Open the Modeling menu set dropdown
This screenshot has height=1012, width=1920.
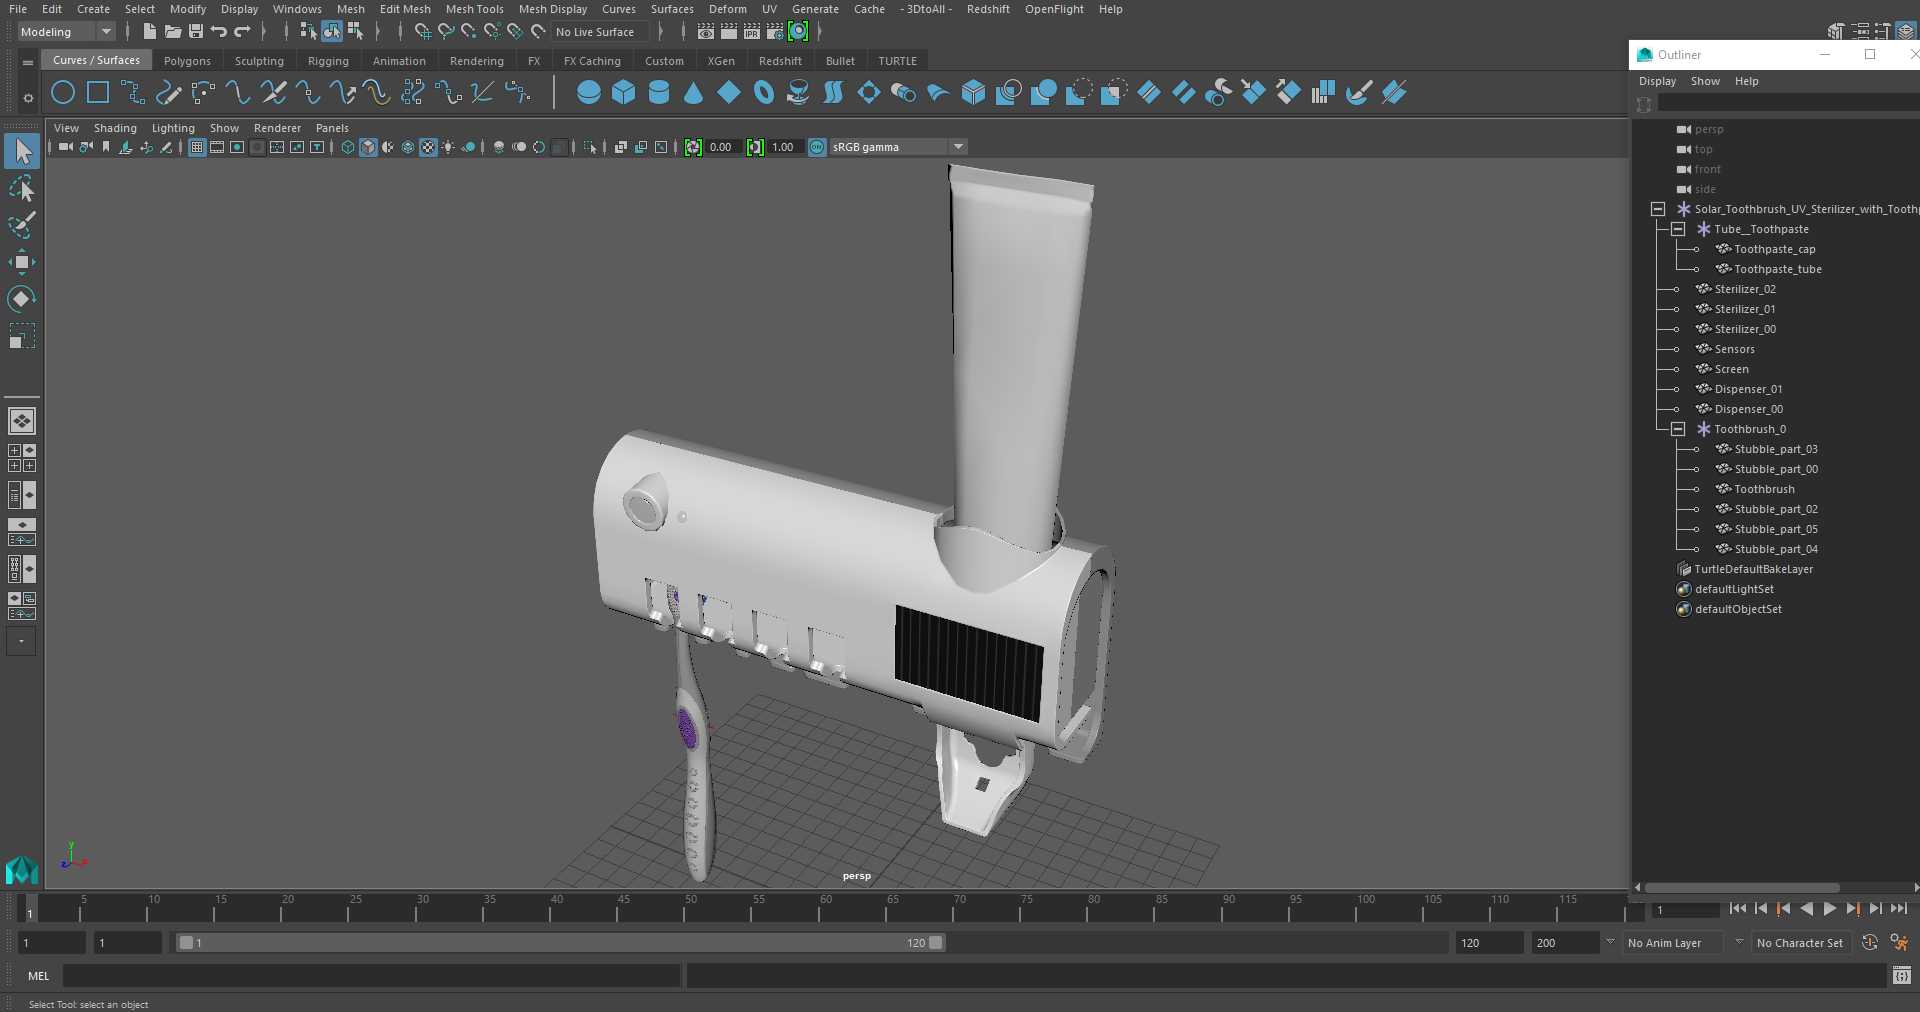pos(67,32)
